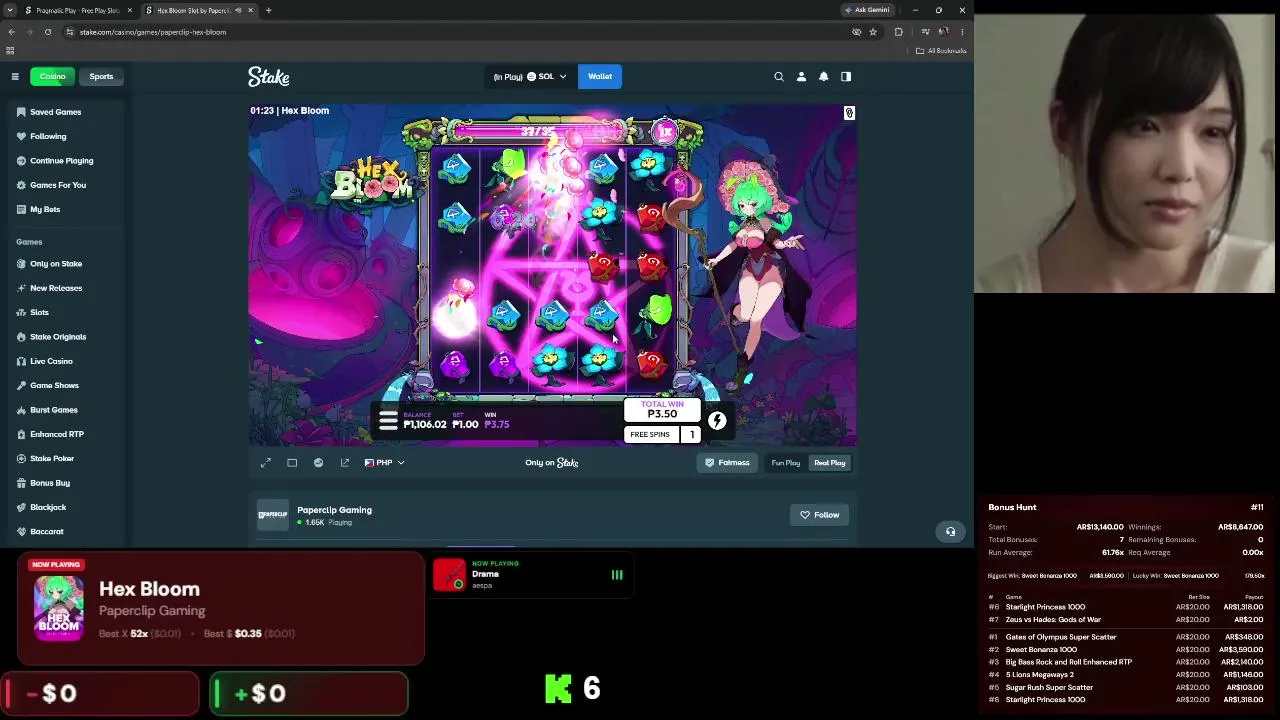Open Game Shows category

click(54, 386)
